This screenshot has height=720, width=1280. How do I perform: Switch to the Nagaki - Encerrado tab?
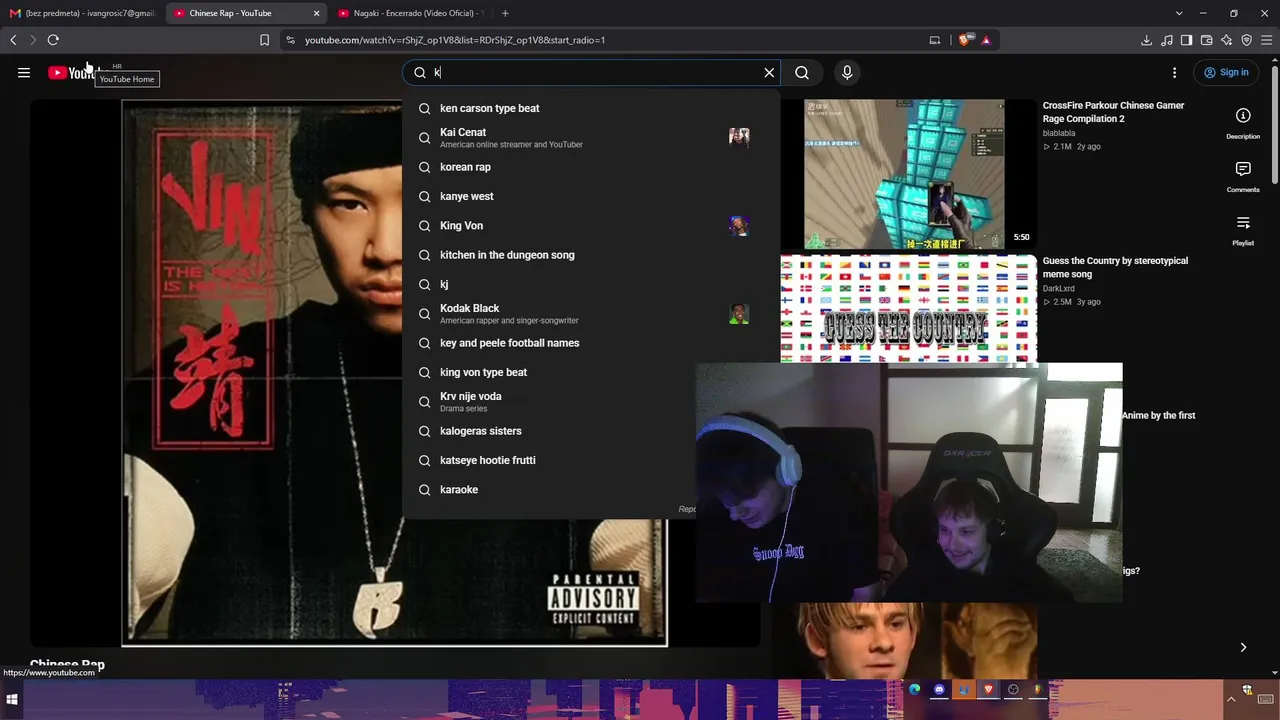pos(409,13)
